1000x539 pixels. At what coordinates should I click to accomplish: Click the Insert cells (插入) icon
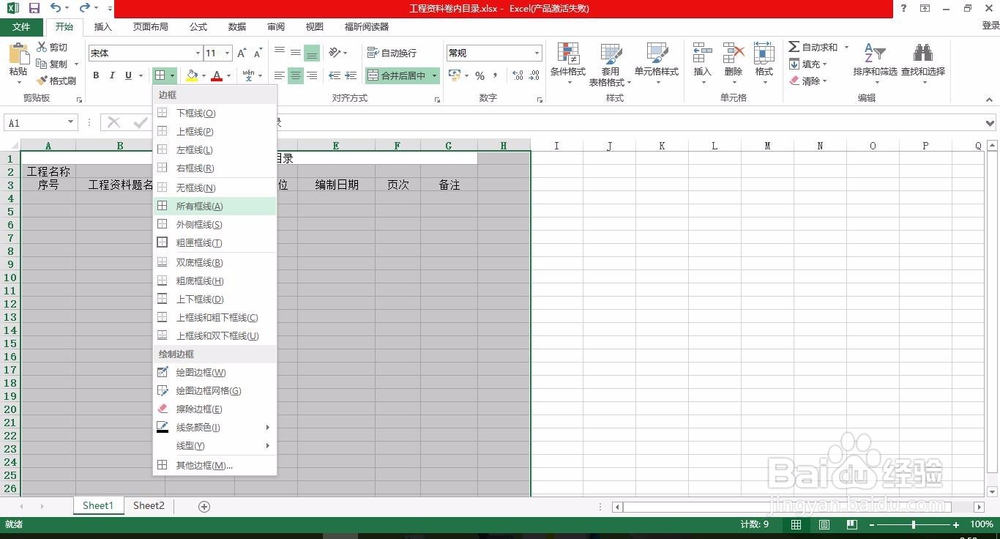(x=702, y=62)
